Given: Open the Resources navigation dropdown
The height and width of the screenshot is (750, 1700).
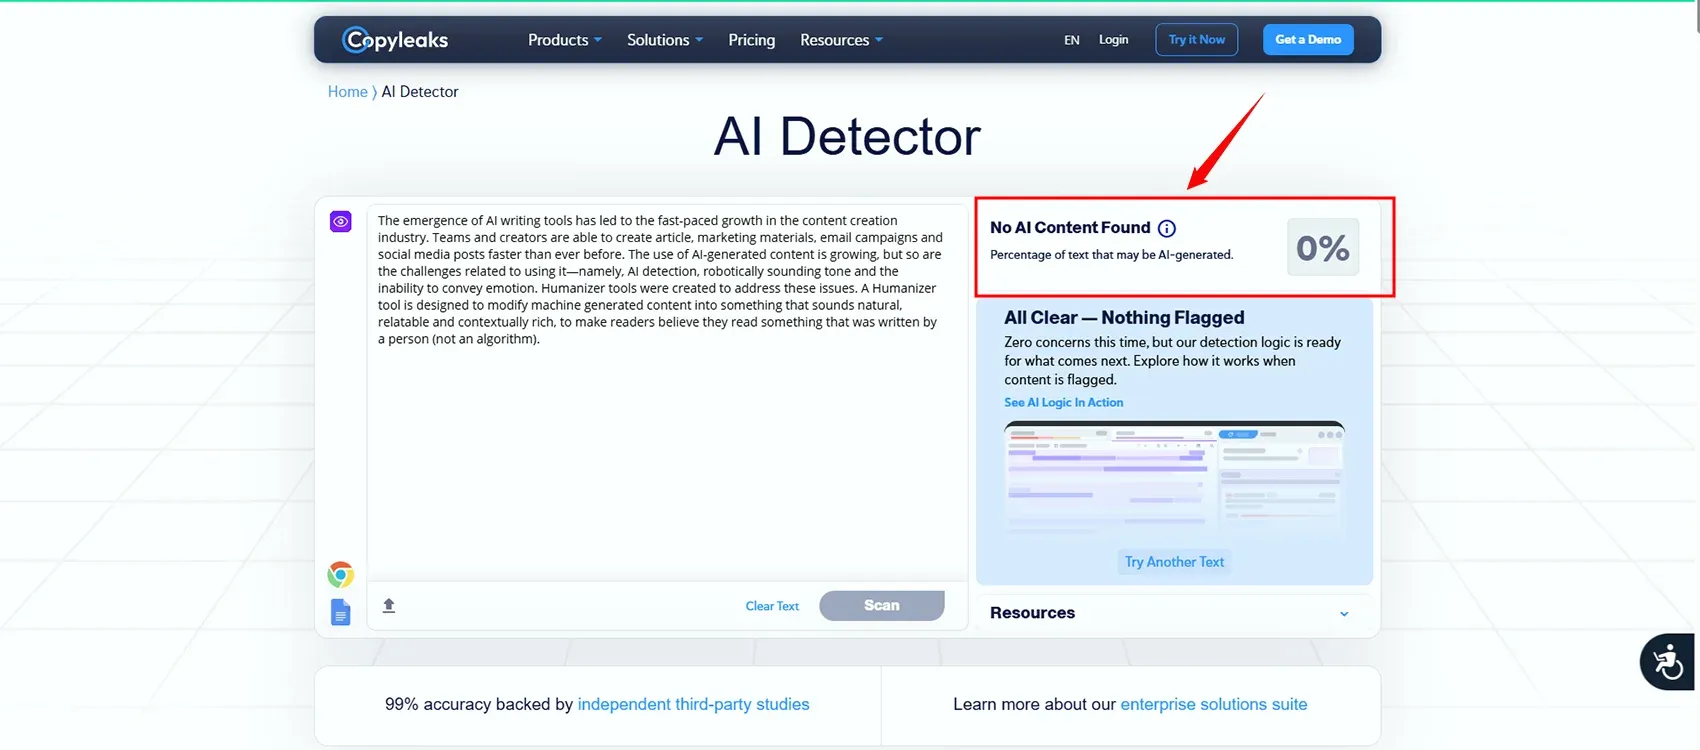Looking at the screenshot, I should pos(840,40).
